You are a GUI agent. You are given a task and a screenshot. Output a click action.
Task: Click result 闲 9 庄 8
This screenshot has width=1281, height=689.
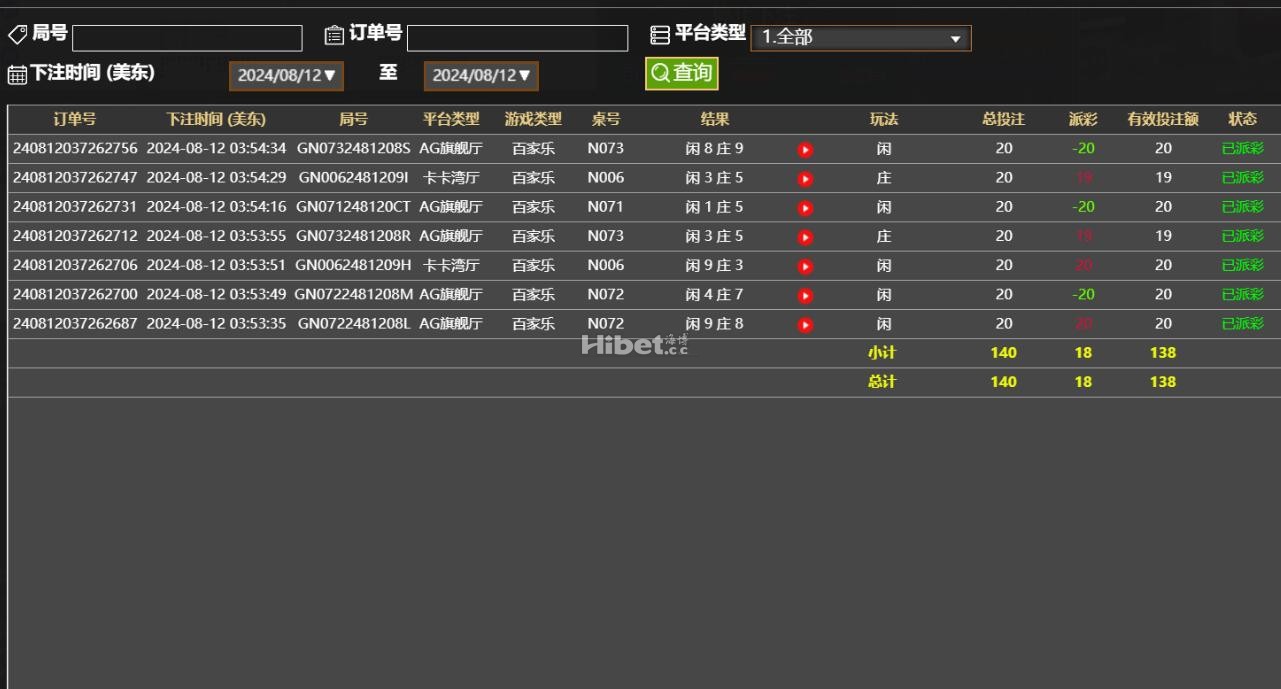coord(714,323)
